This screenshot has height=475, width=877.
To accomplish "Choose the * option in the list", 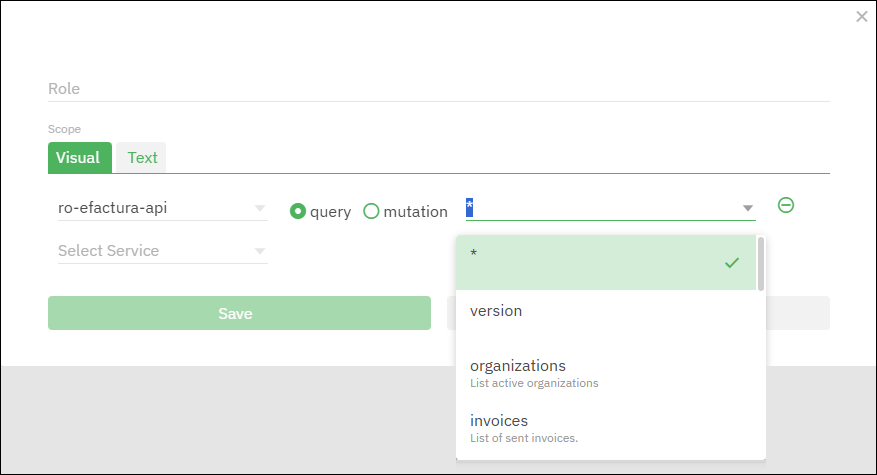I will 606,262.
